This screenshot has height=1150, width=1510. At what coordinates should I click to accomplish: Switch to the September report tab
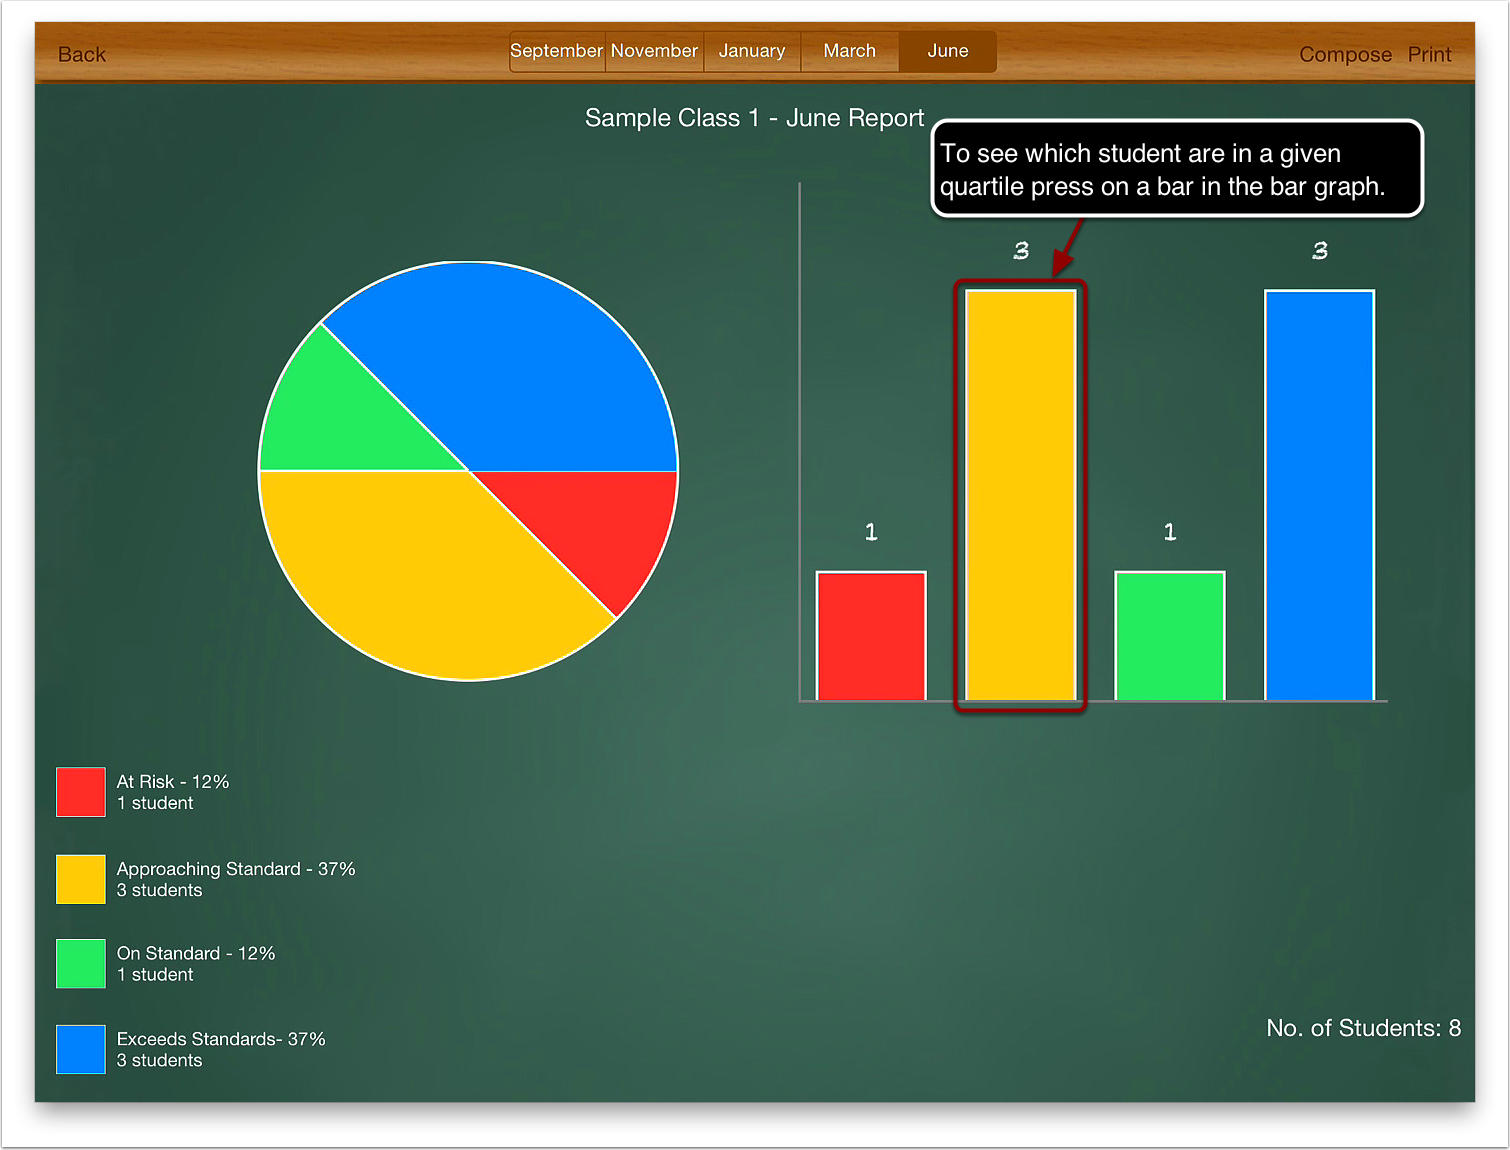557,51
